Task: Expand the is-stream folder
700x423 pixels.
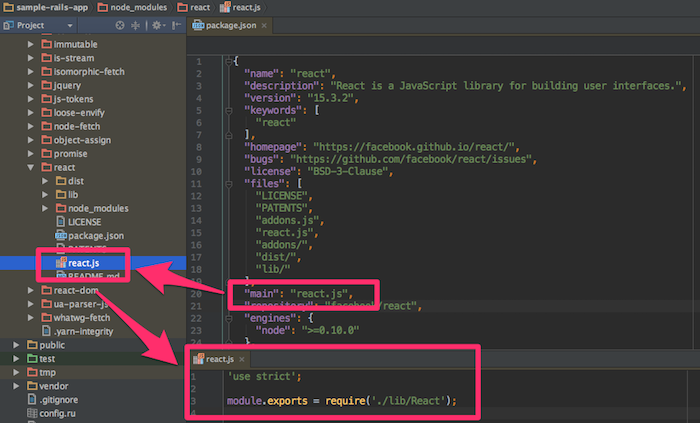Action: pos(30,58)
